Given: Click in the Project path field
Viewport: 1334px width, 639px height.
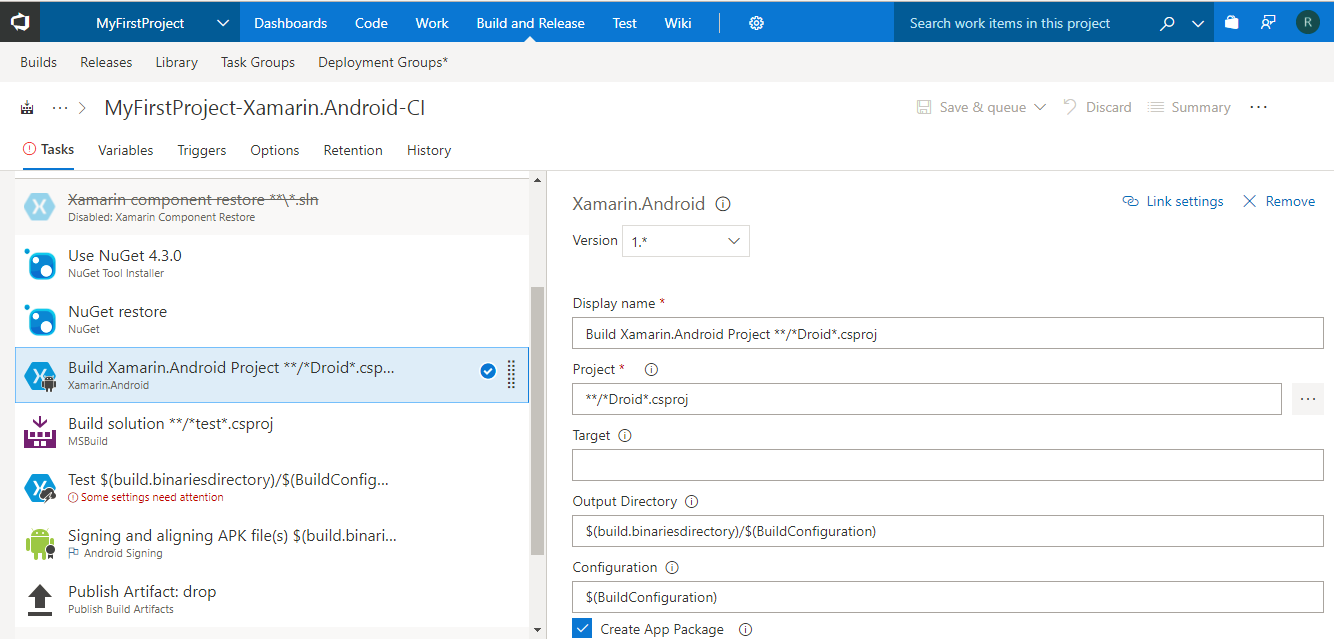Looking at the screenshot, I should pos(927,399).
